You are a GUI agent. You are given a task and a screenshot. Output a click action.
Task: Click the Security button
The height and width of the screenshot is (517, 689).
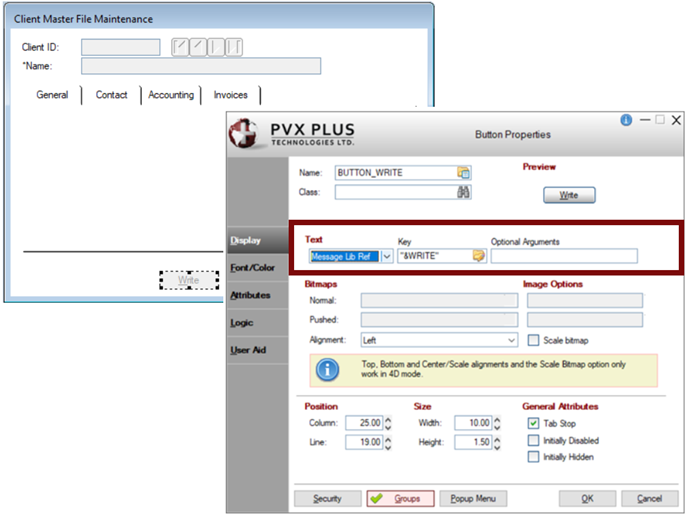click(326, 498)
